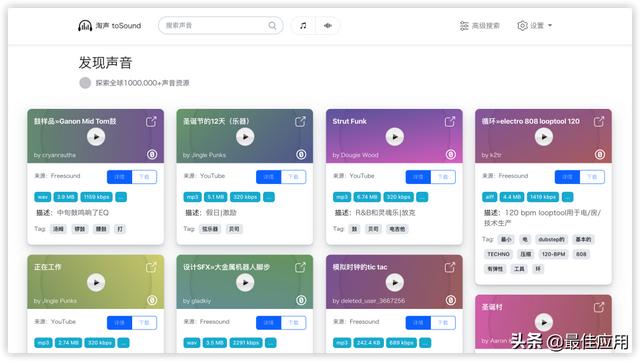The image size is (640, 361).
Task: Click license coin icon on Ganon Mid Tom card
Action: (152, 154)
